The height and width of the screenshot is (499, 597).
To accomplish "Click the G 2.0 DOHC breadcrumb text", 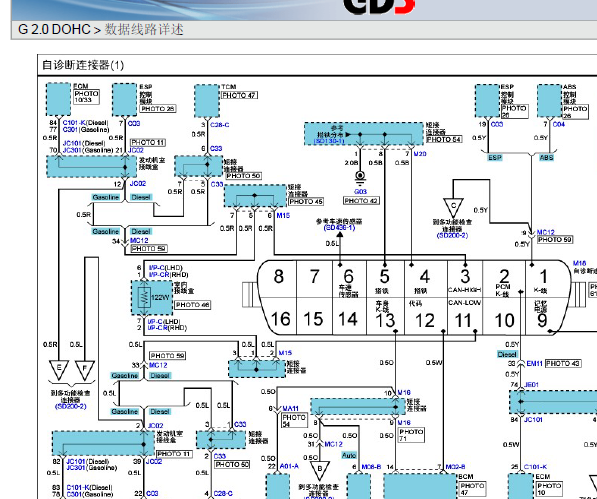I will point(54,29).
